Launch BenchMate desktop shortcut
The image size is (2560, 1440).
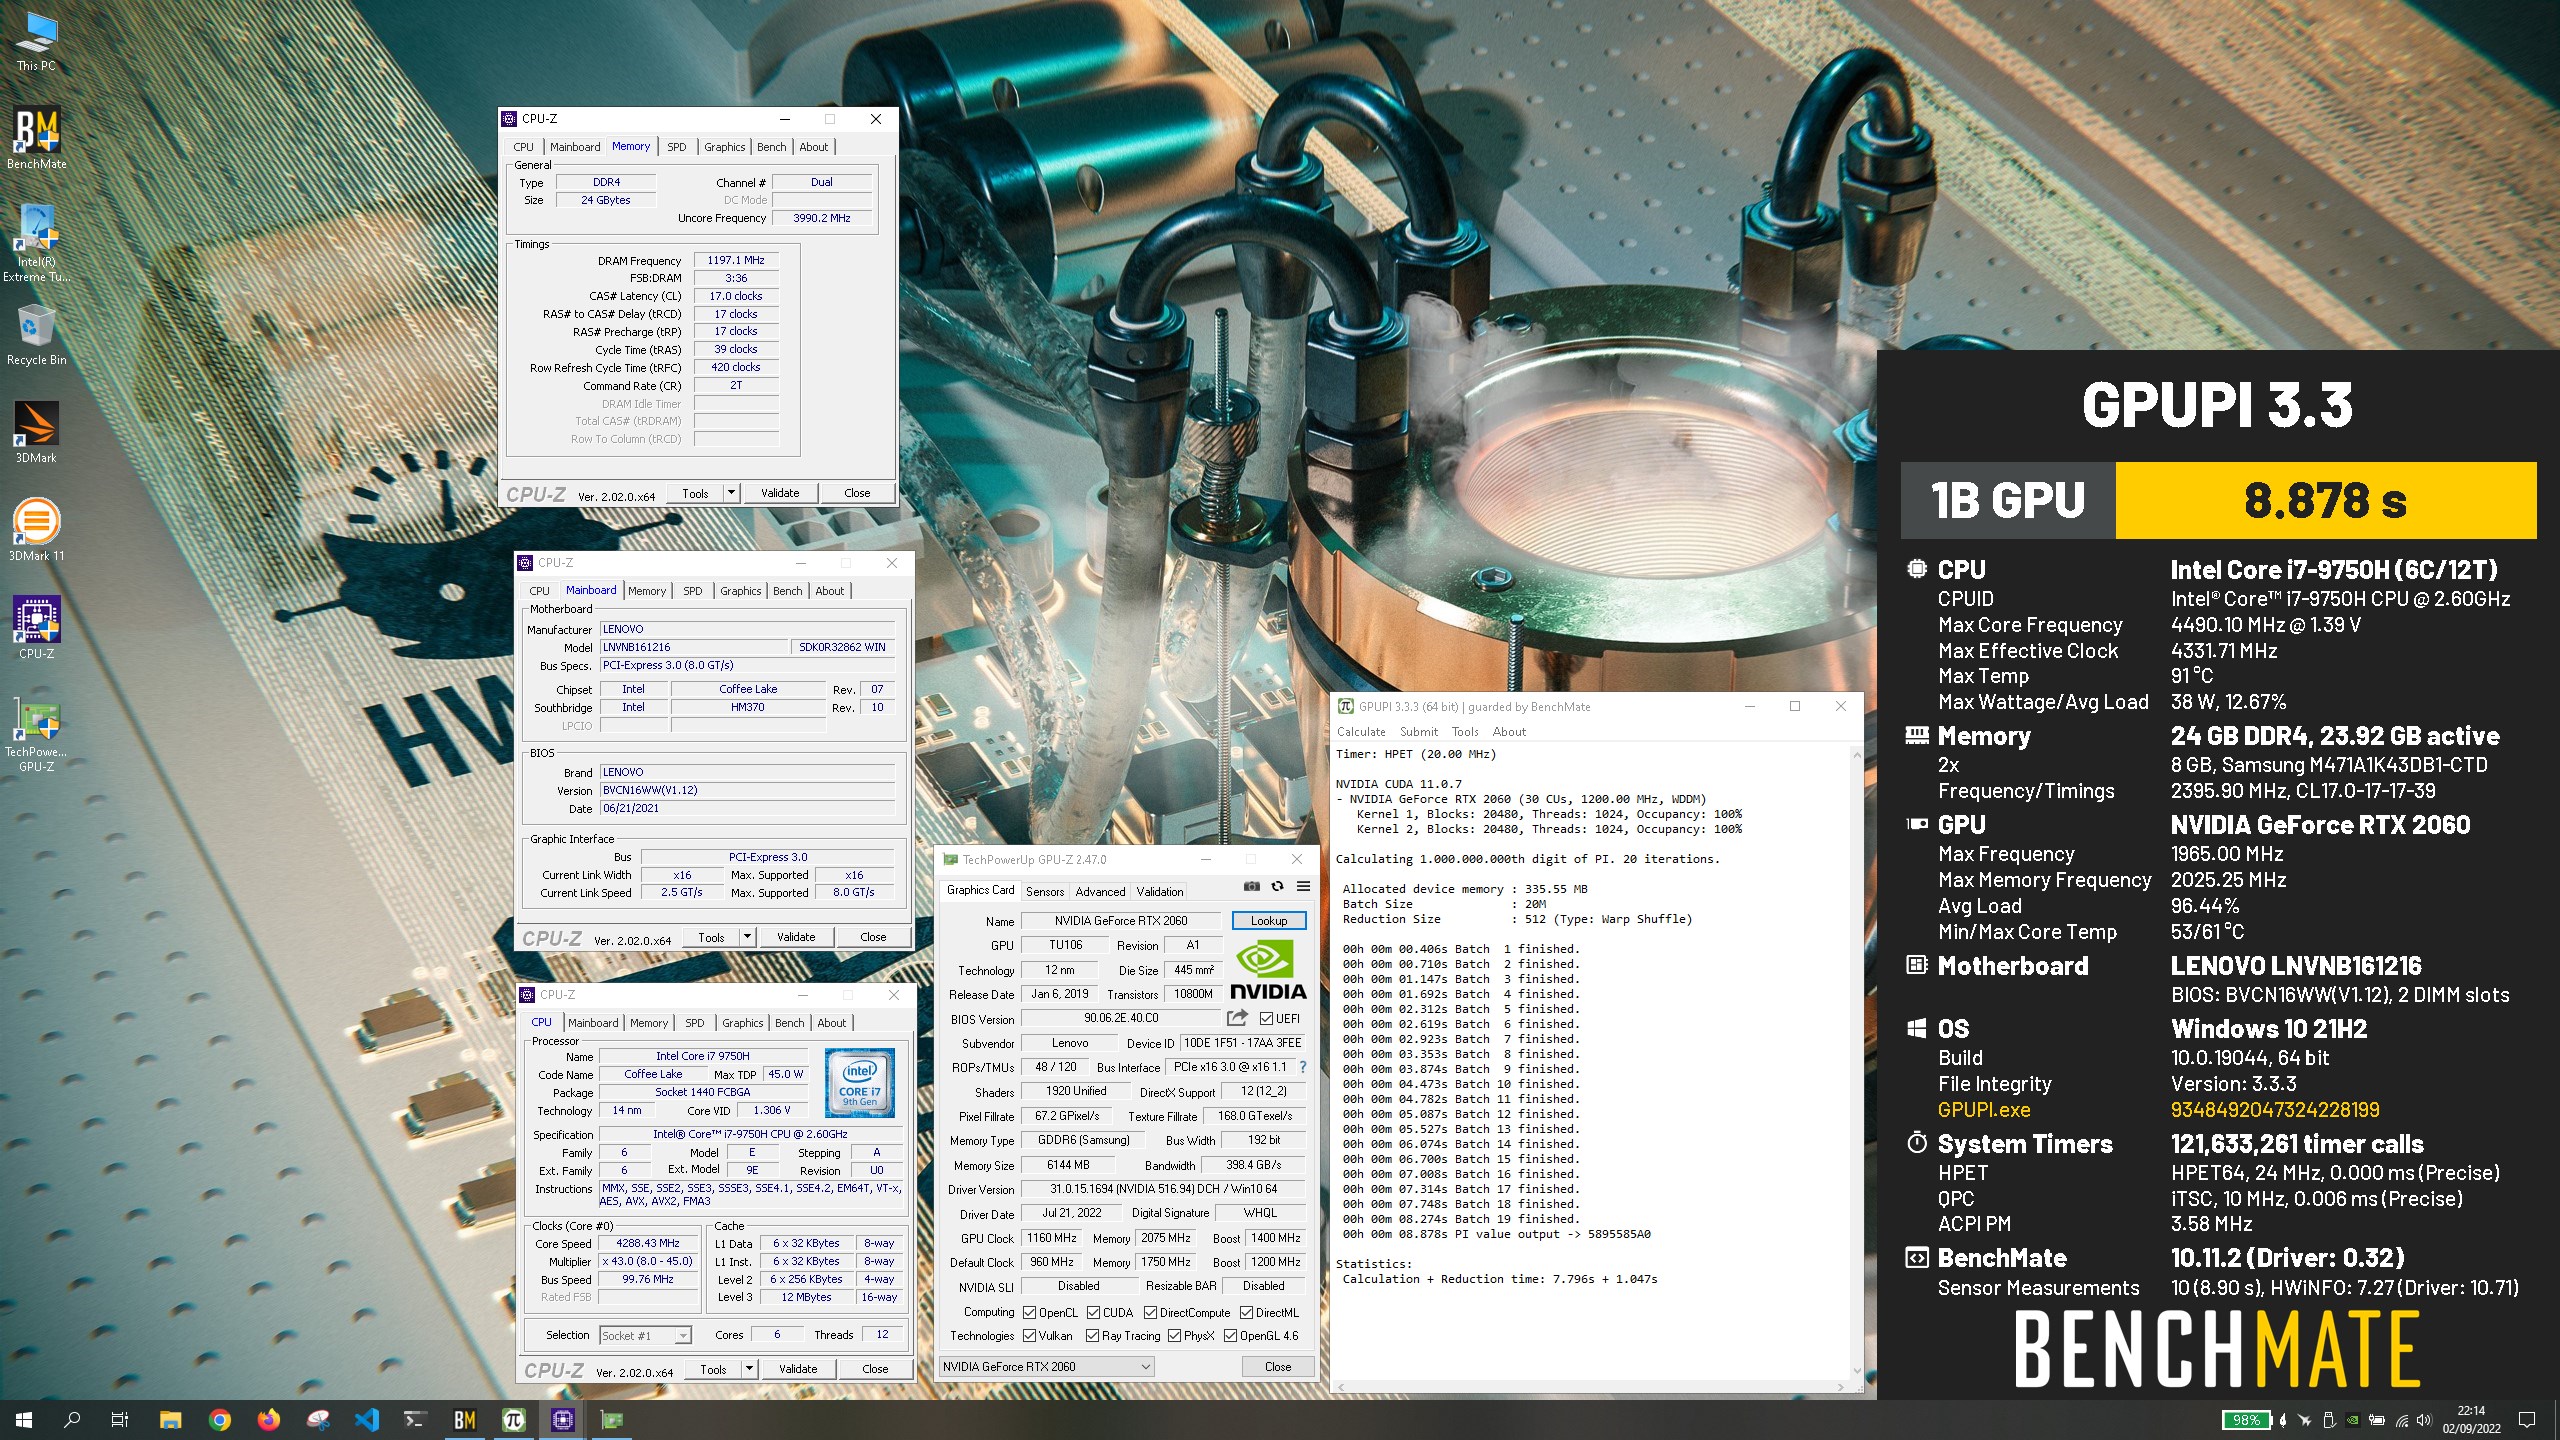[36, 138]
